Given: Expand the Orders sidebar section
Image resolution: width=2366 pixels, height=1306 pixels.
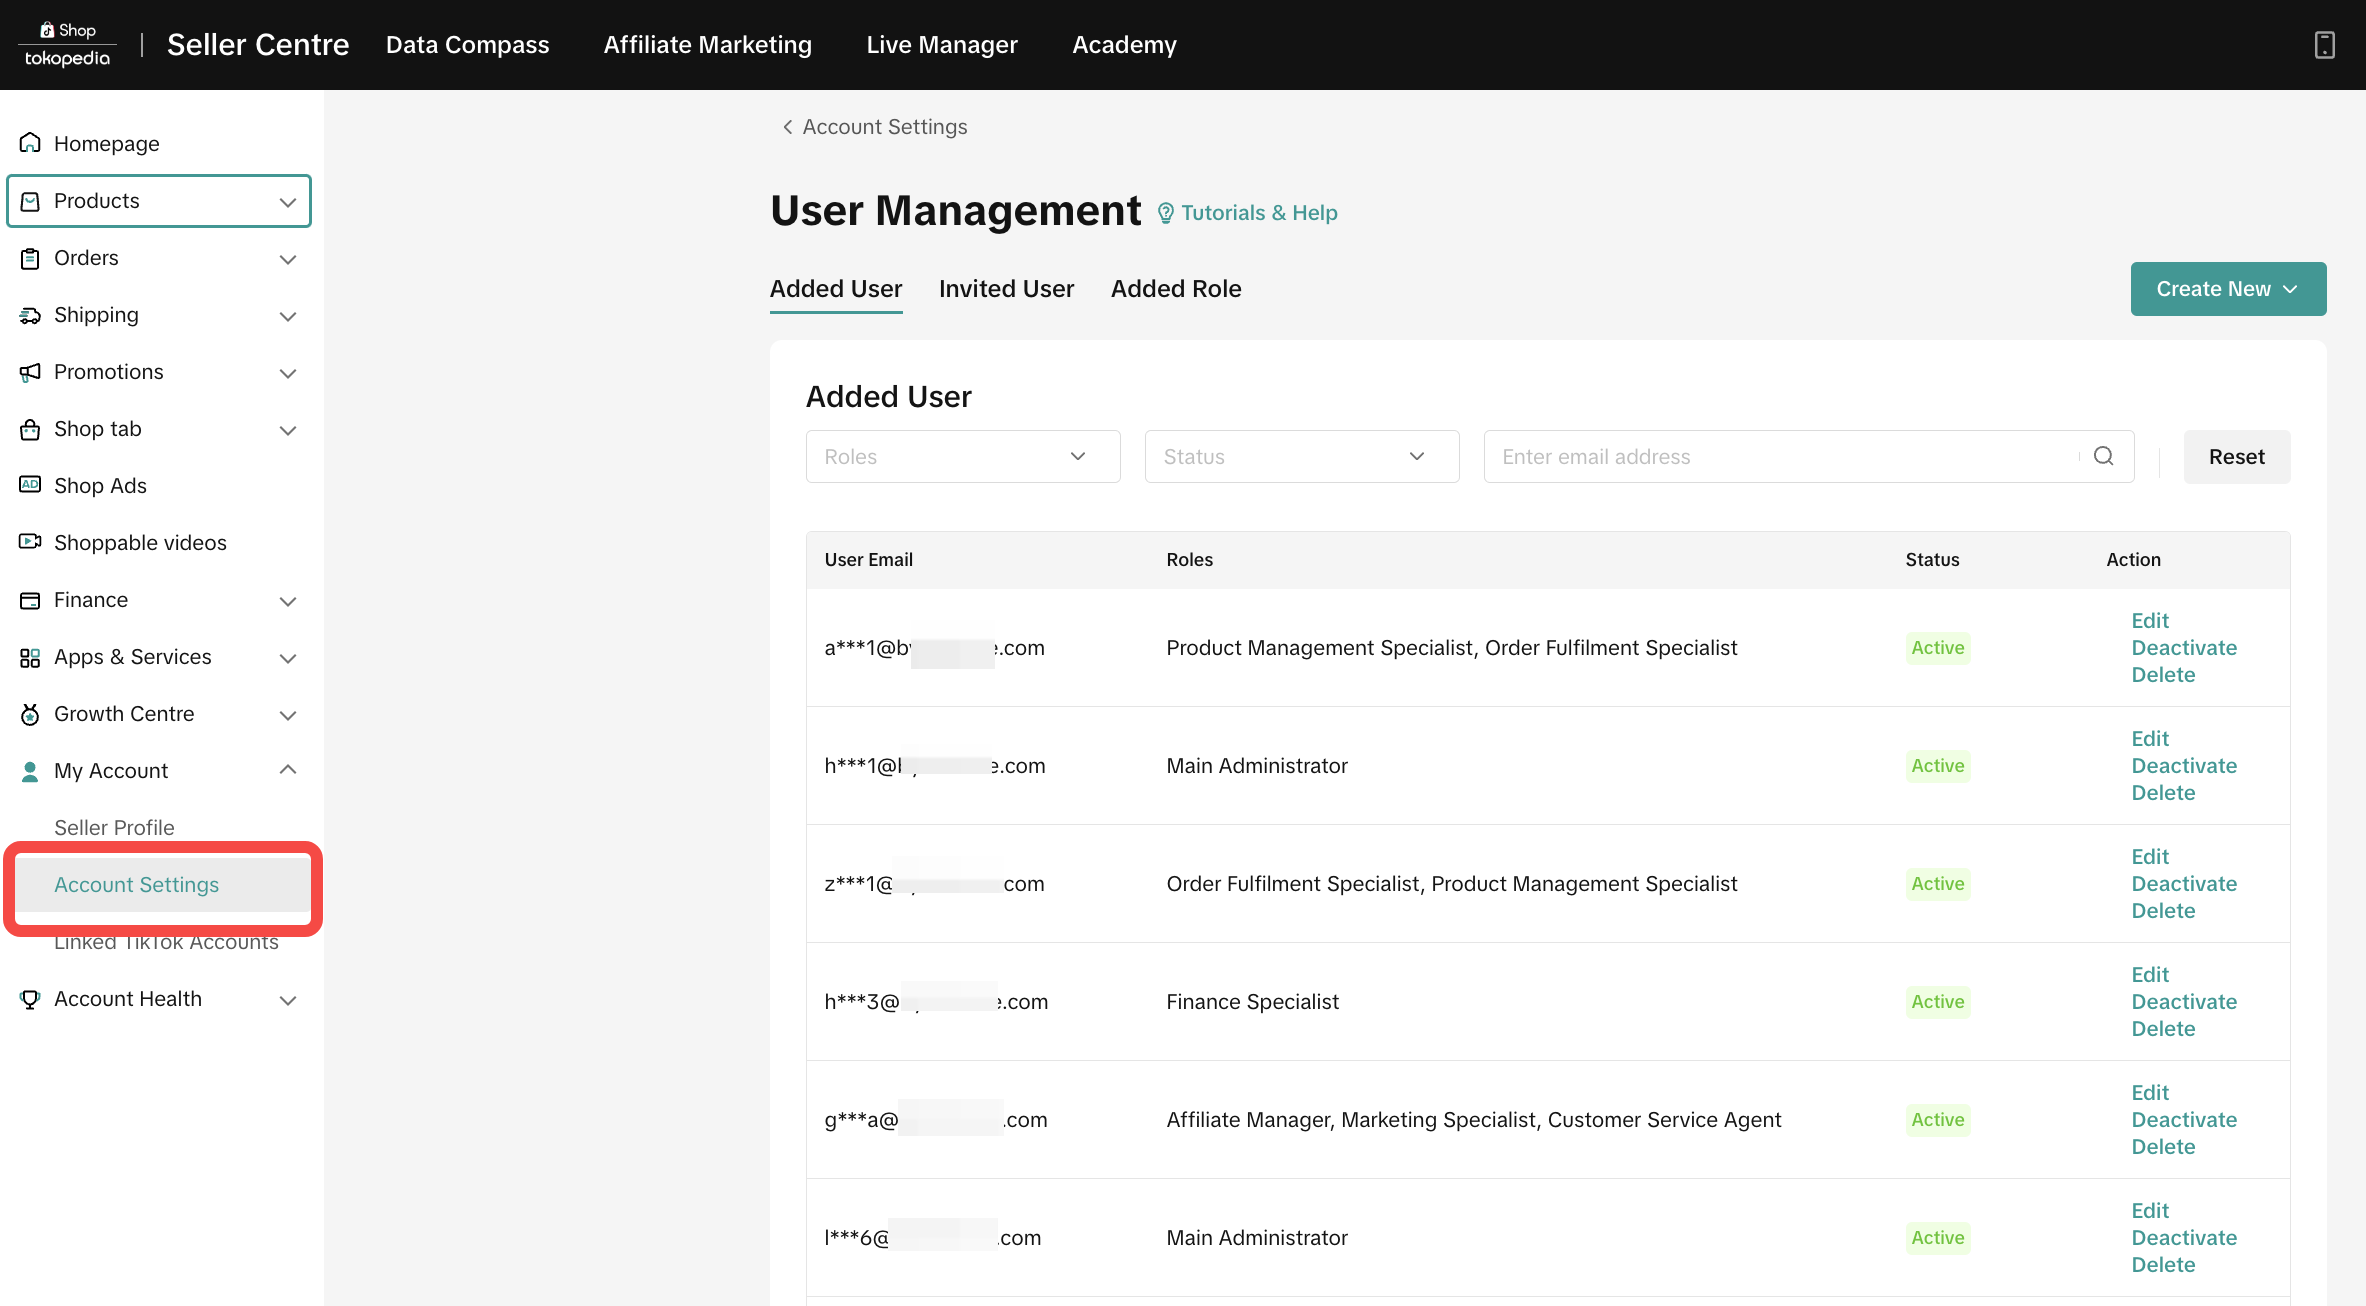Looking at the screenshot, I should pyautogui.click(x=287, y=259).
